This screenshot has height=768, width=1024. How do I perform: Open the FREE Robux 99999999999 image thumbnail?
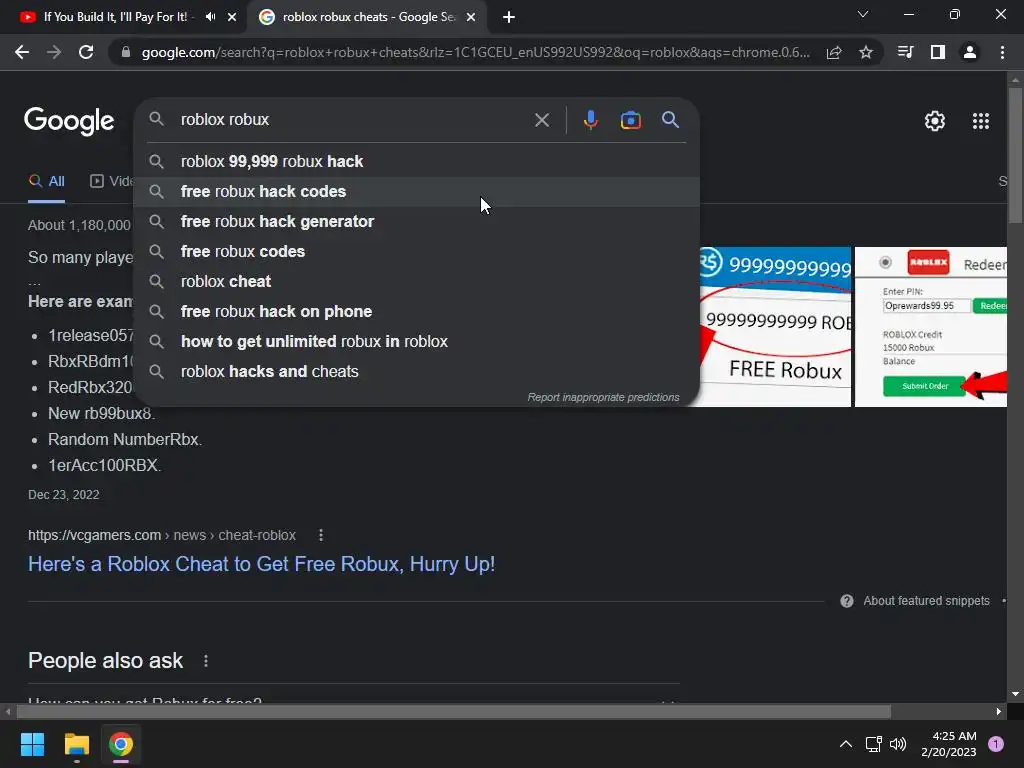click(x=775, y=327)
